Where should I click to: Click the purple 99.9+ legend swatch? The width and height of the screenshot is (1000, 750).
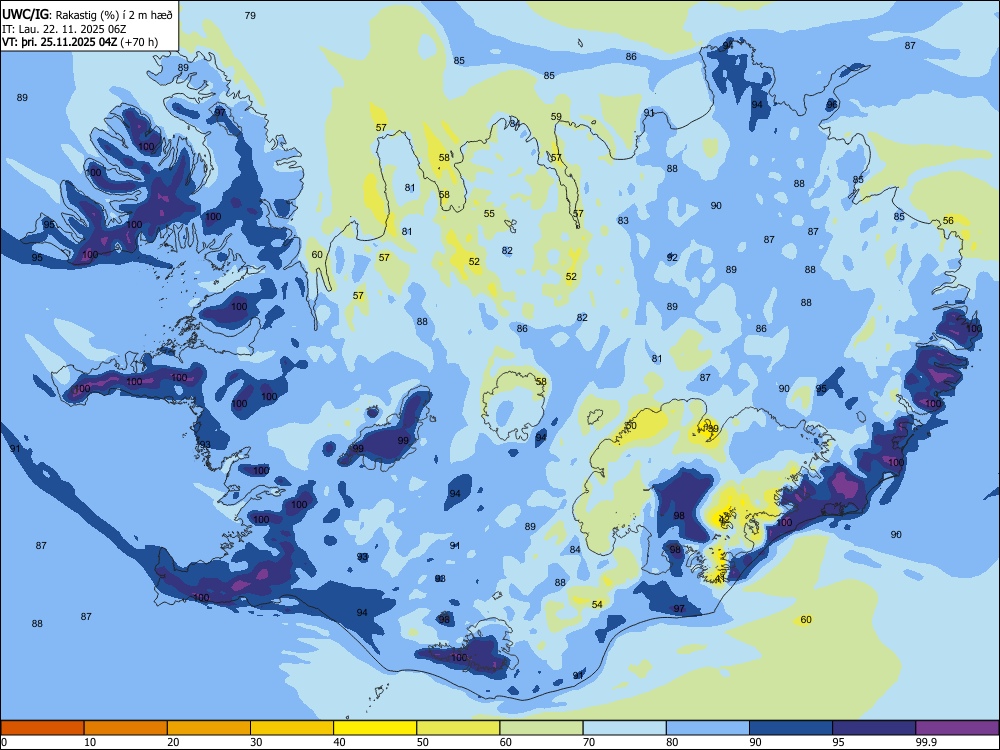[957, 728]
